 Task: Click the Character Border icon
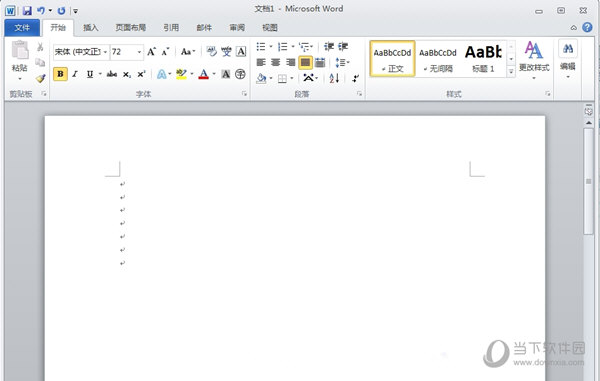(241, 51)
